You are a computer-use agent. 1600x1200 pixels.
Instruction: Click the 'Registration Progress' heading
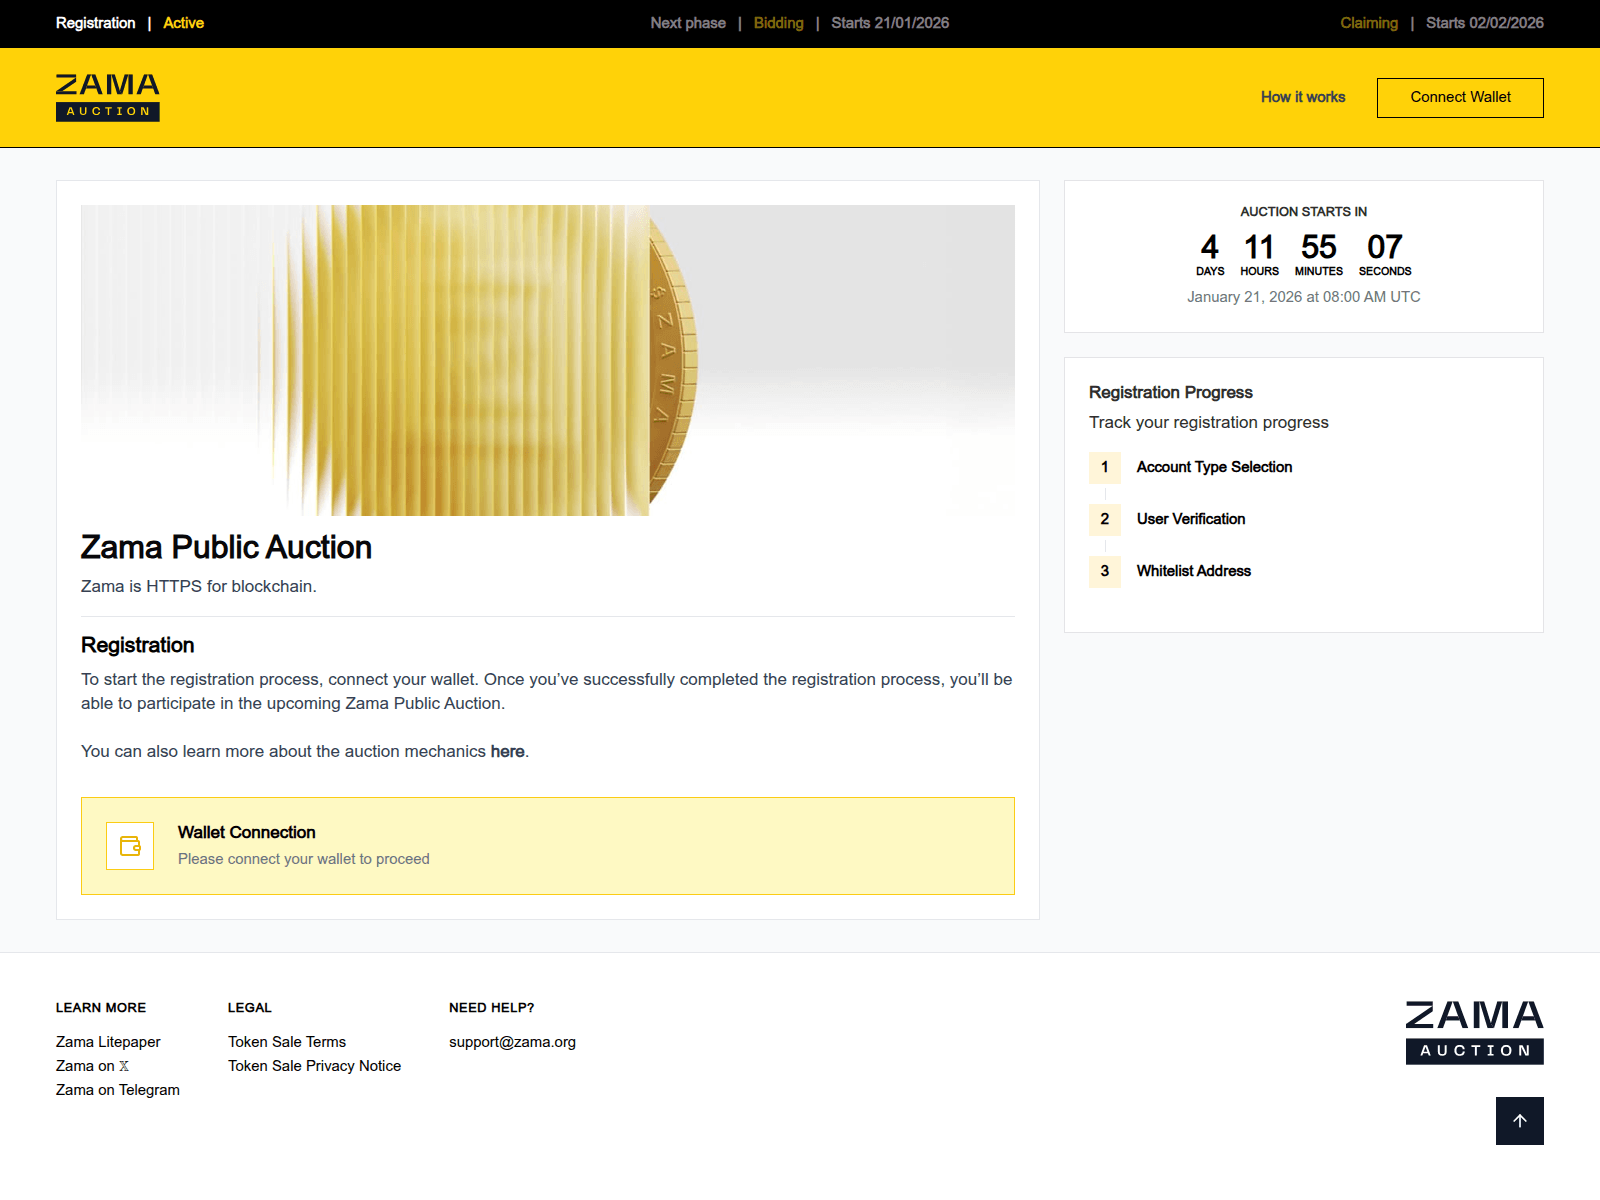(x=1171, y=392)
